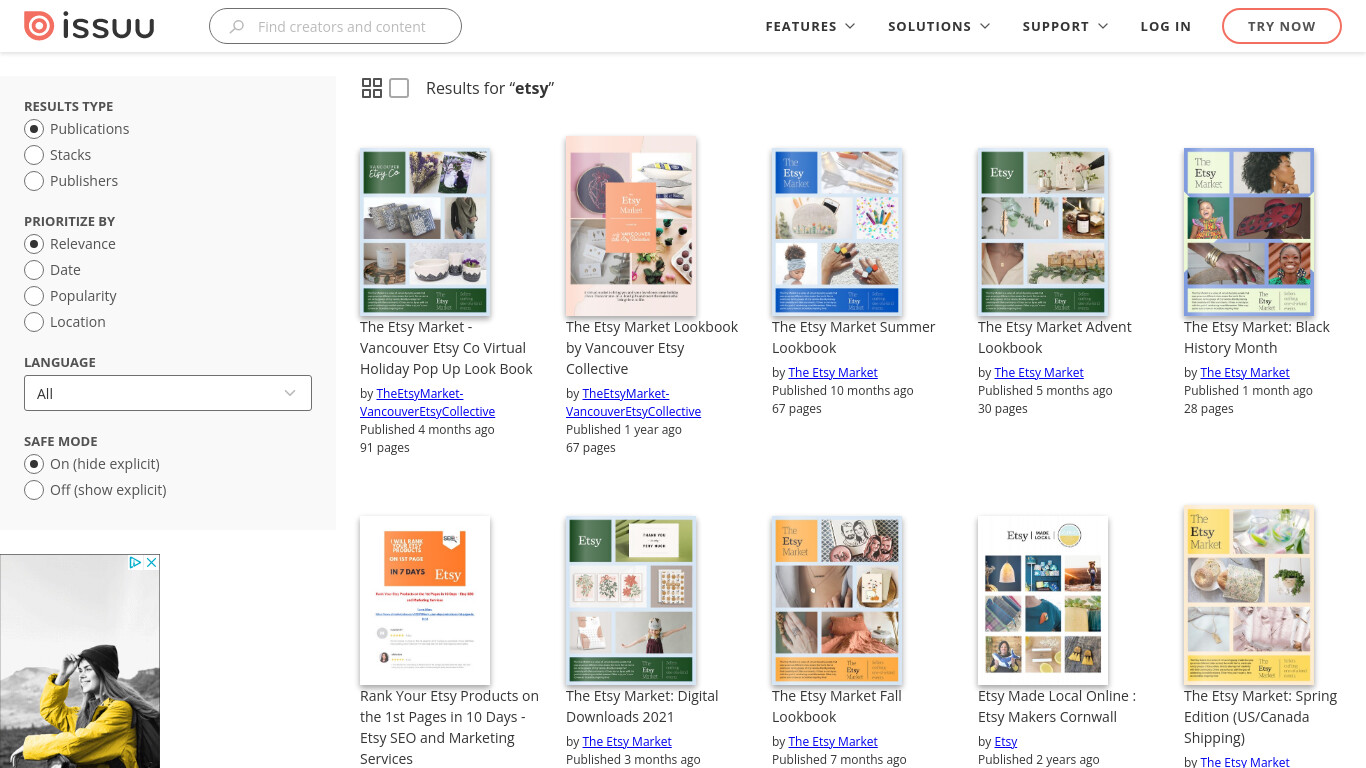This screenshot has width=1366, height=768.
Task: Click title 'The Etsy Market Advent Lookbook'
Action: click(x=1055, y=337)
